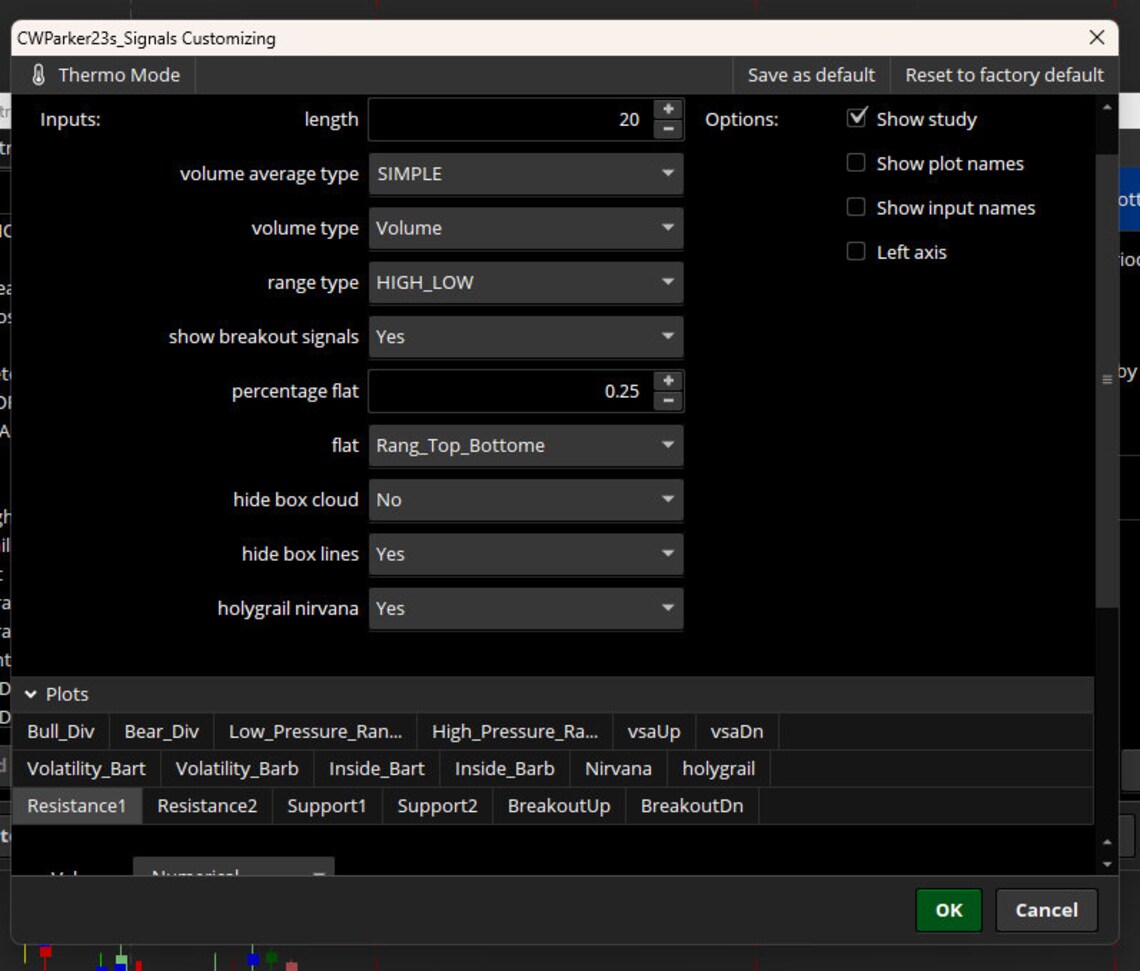Increase percentage flat using its plus stepper
1140x971 pixels.
[668, 381]
